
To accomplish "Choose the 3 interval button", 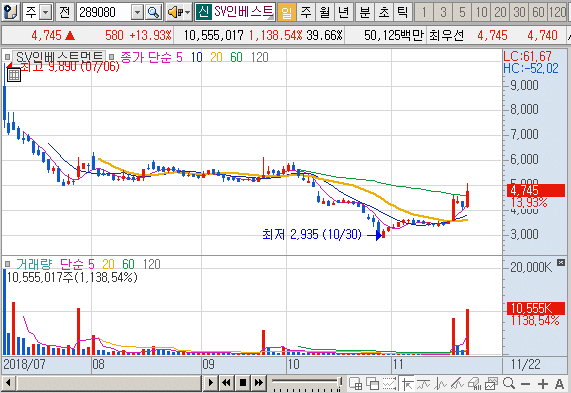I will (443, 12).
